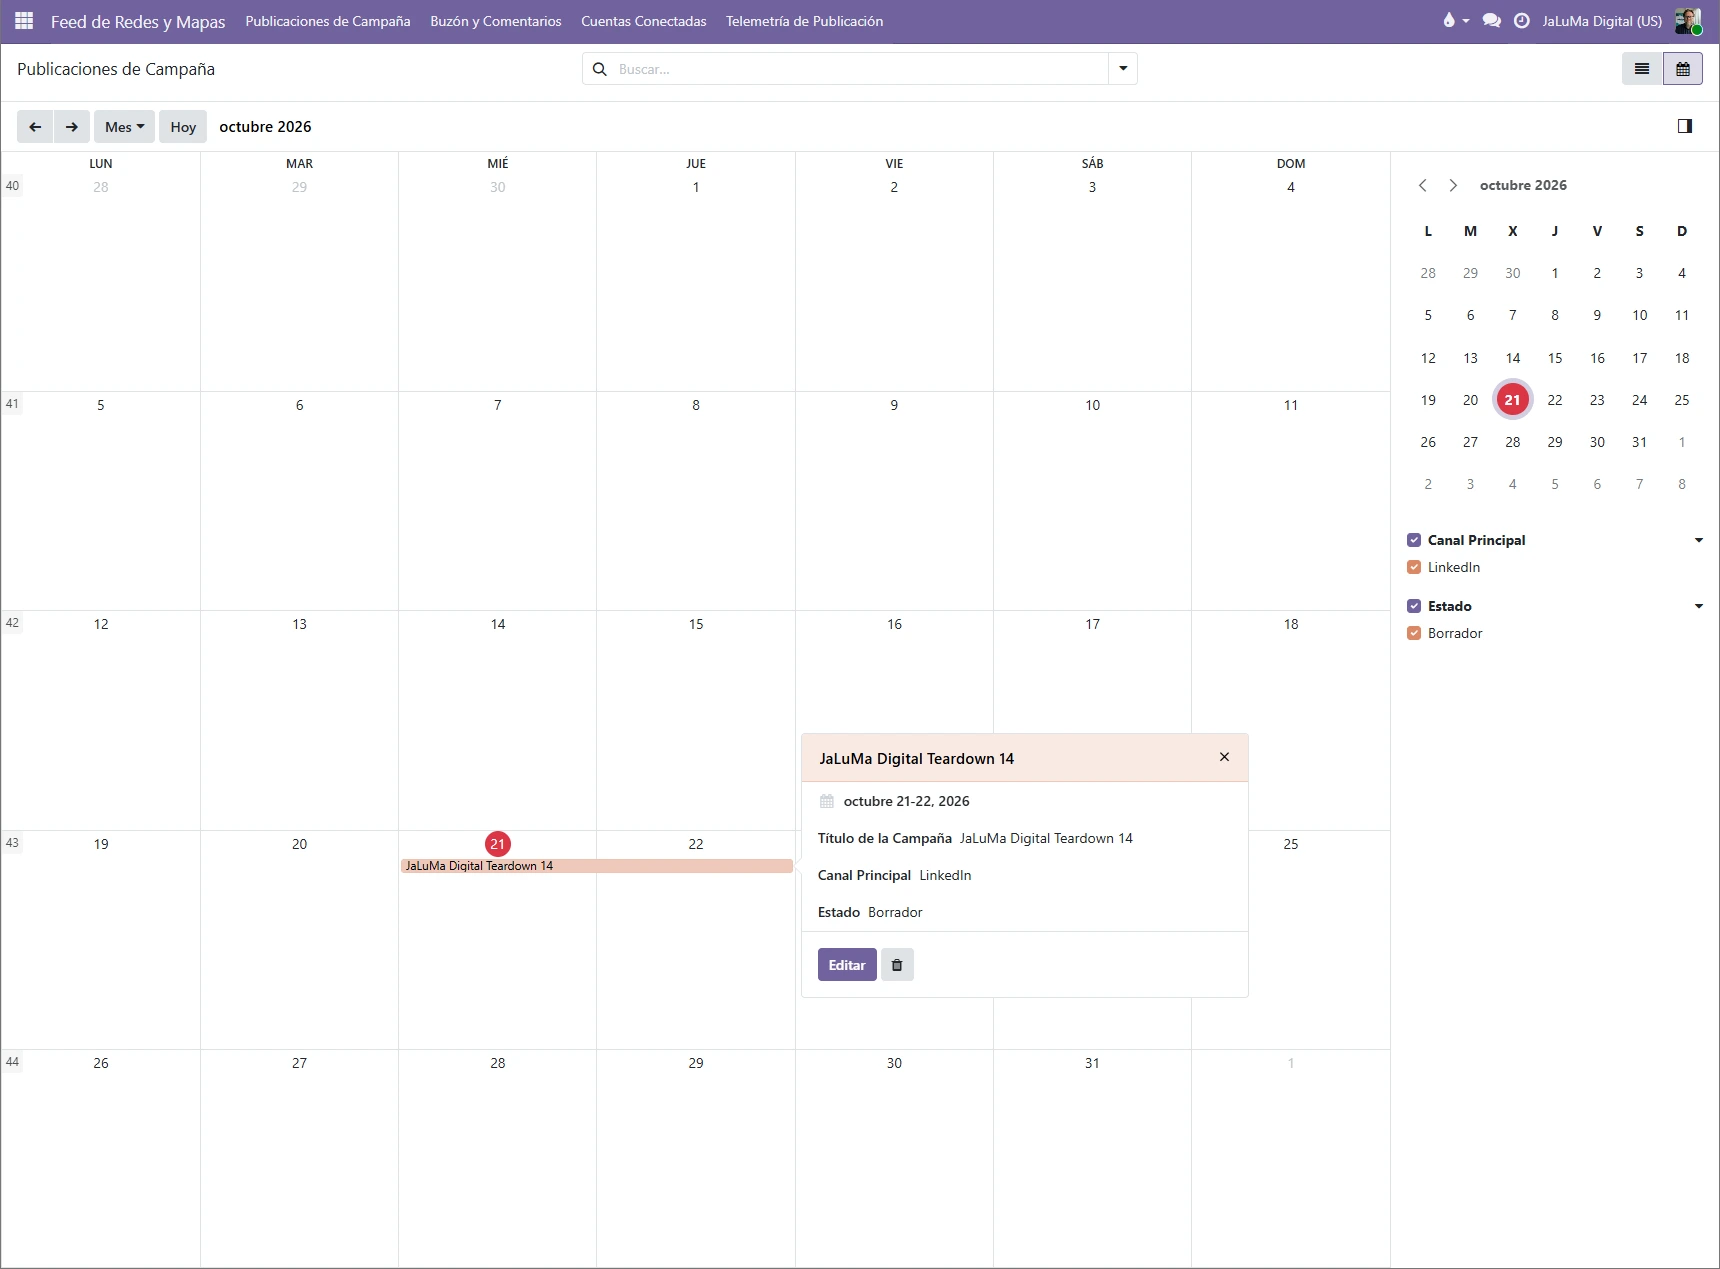Collapse the Estado filter section

pos(1699,606)
